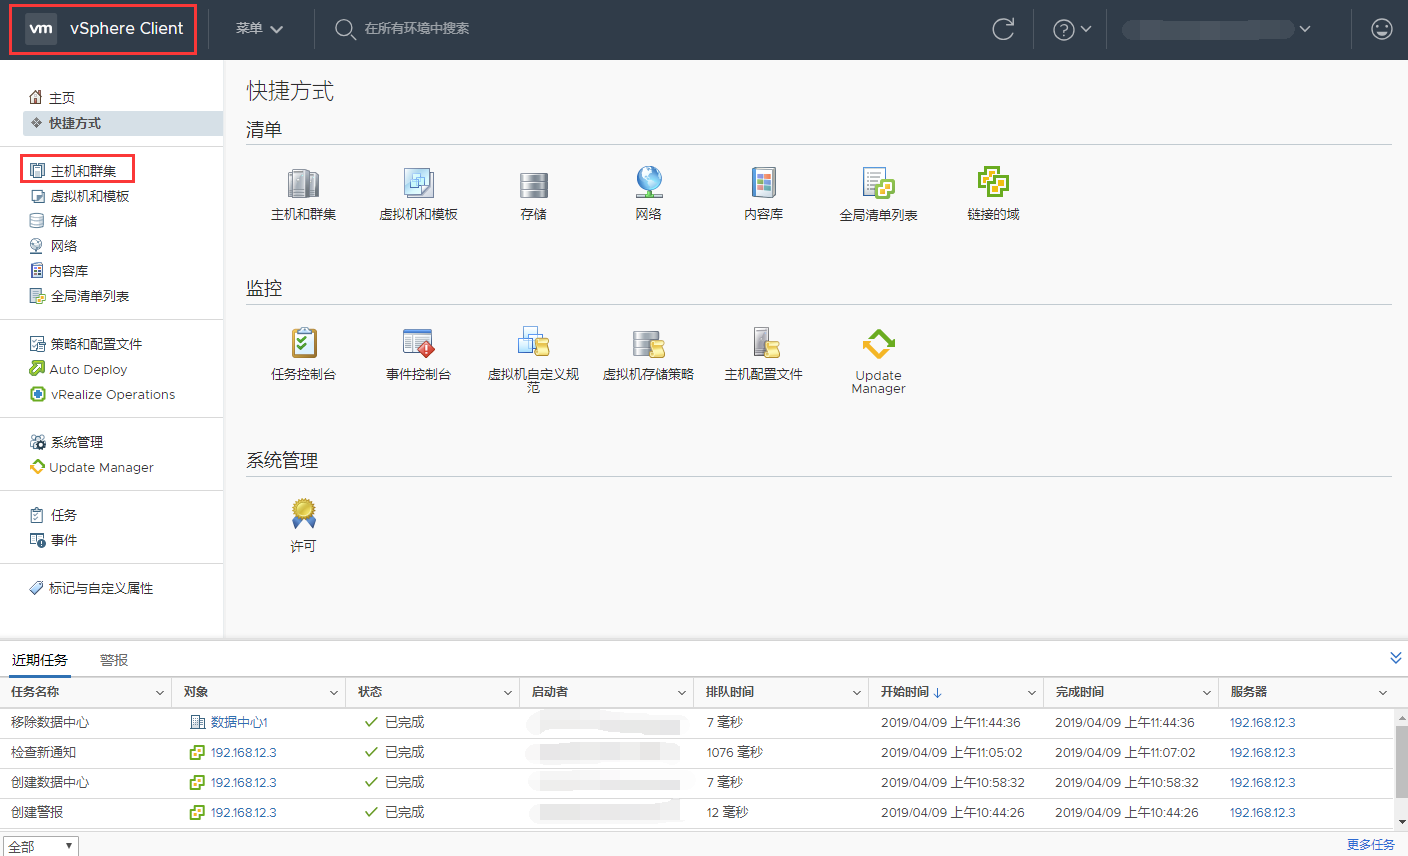Click 检查新通知 task name cell
The width and height of the screenshot is (1408, 856).
click(x=43, y=752)
